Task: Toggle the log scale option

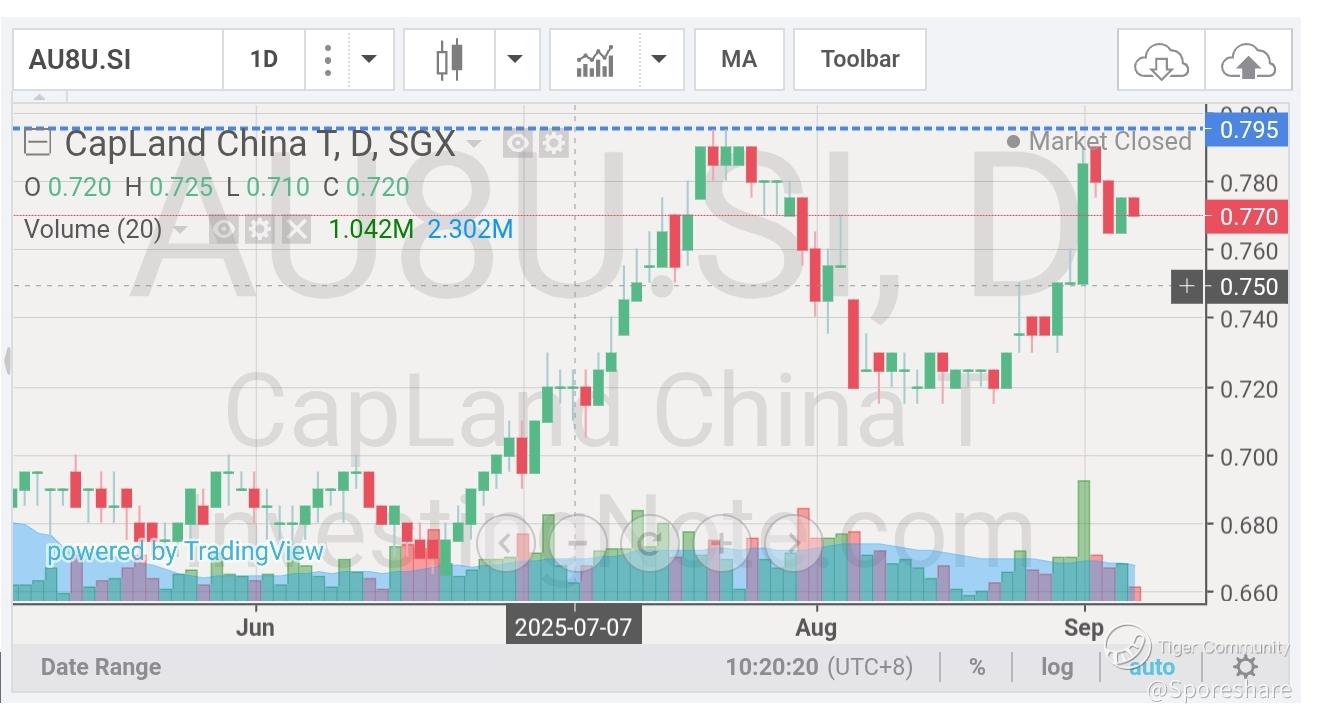Action: point(1057,667)
